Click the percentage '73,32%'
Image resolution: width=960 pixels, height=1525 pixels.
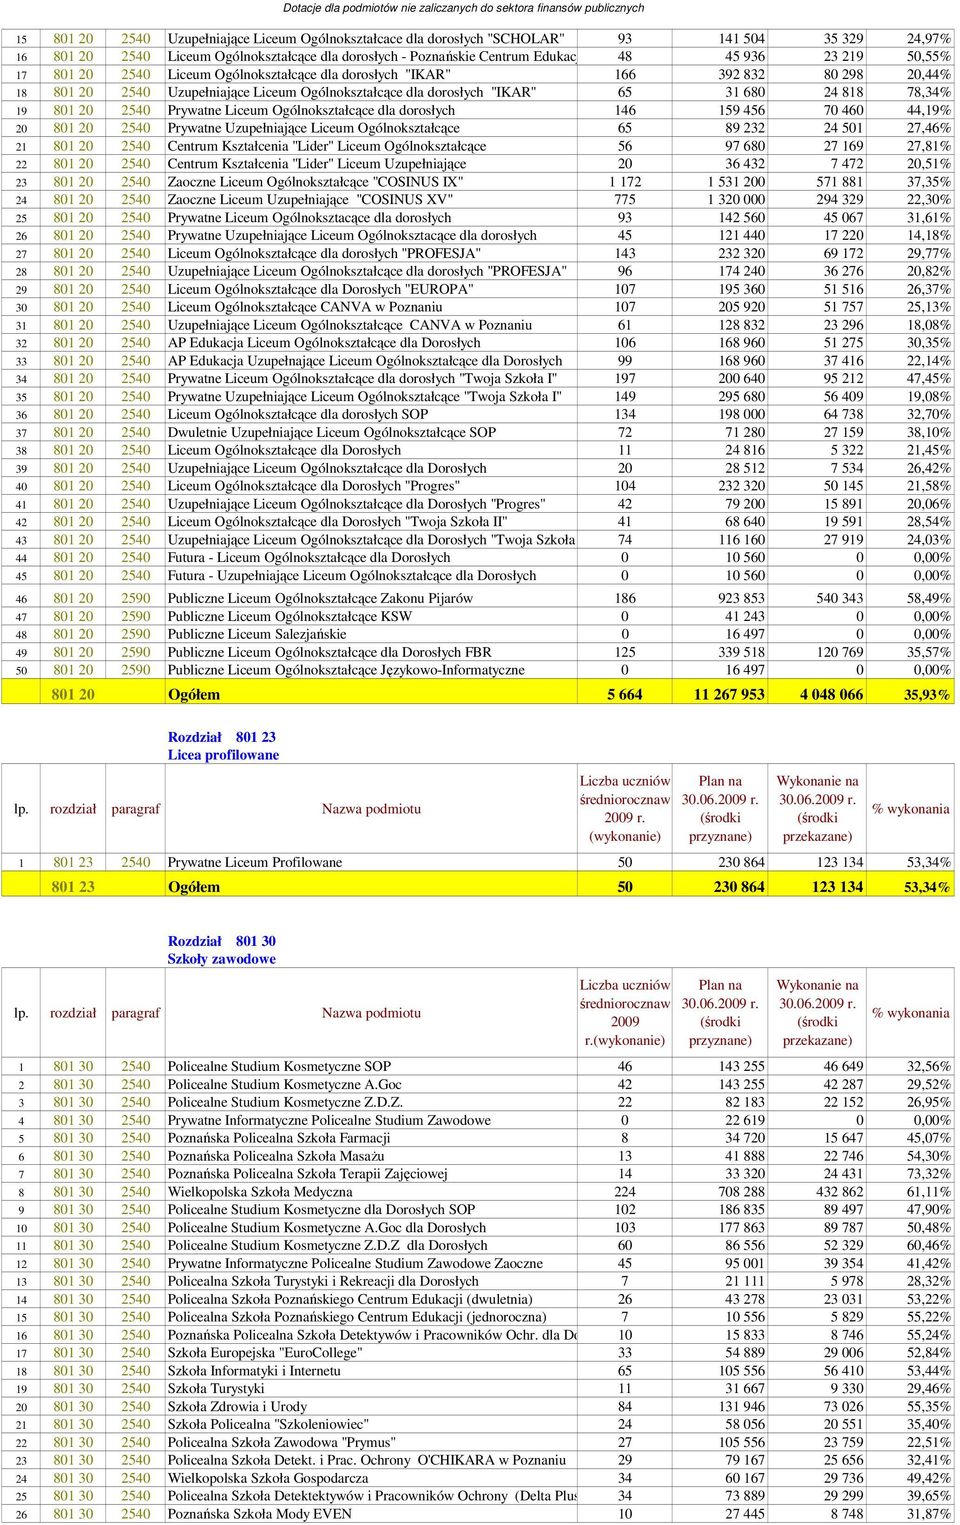point(929,1174)
